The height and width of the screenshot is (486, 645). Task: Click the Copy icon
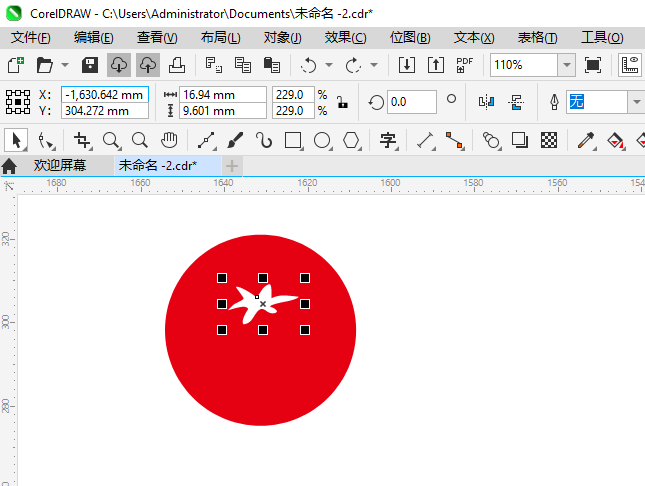click(x=243, y=65)
